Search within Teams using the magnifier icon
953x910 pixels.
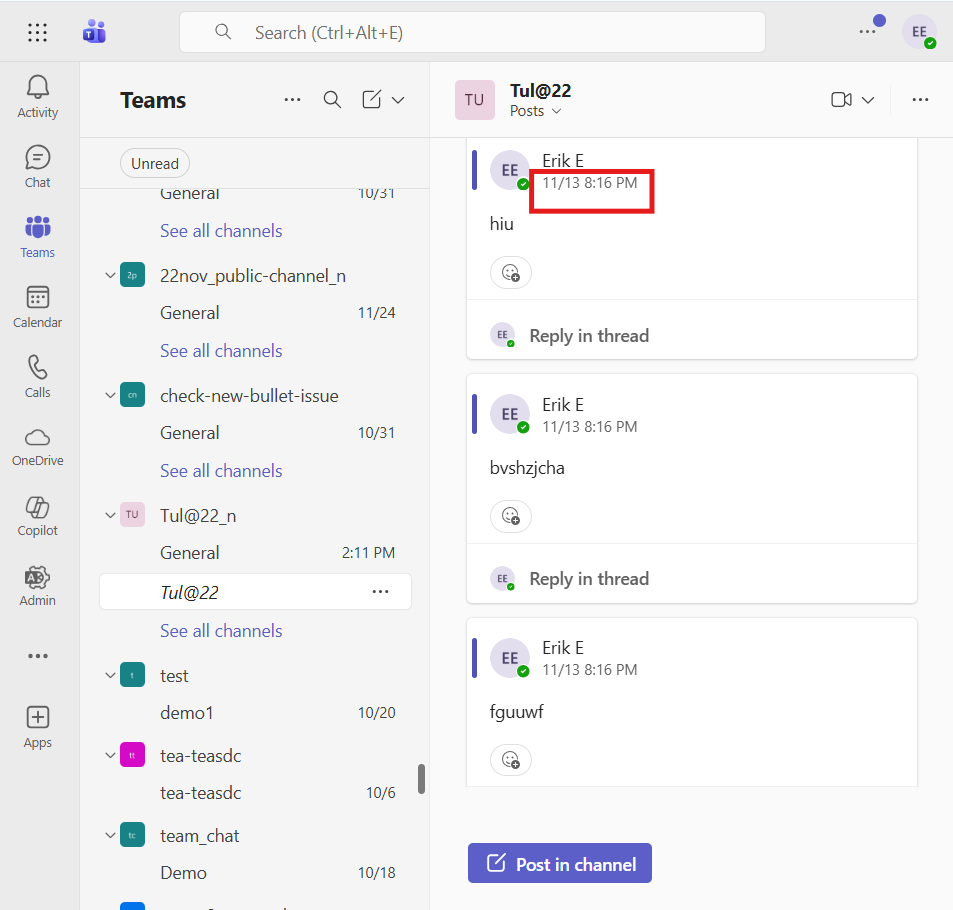click(x=332, y=100)
